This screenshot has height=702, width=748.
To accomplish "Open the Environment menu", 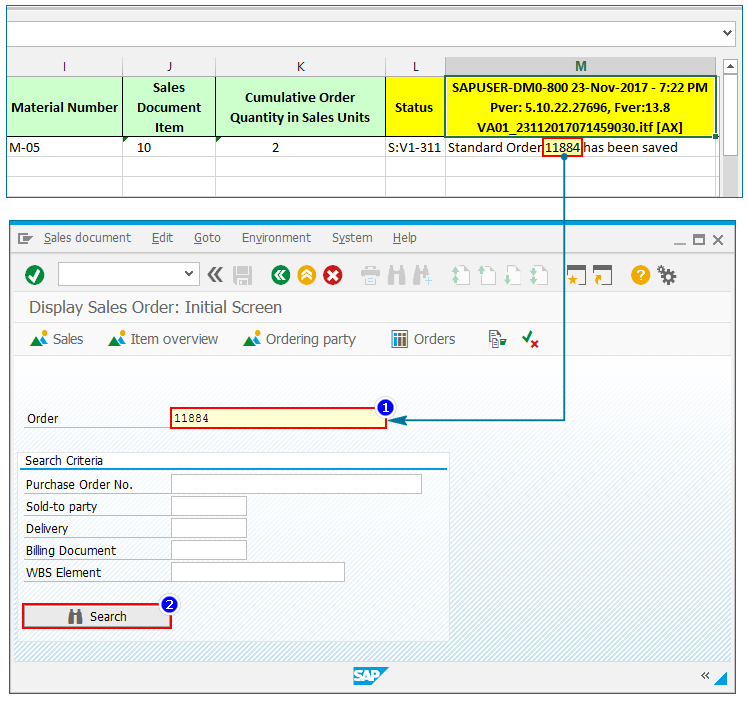I will (276, 238).
